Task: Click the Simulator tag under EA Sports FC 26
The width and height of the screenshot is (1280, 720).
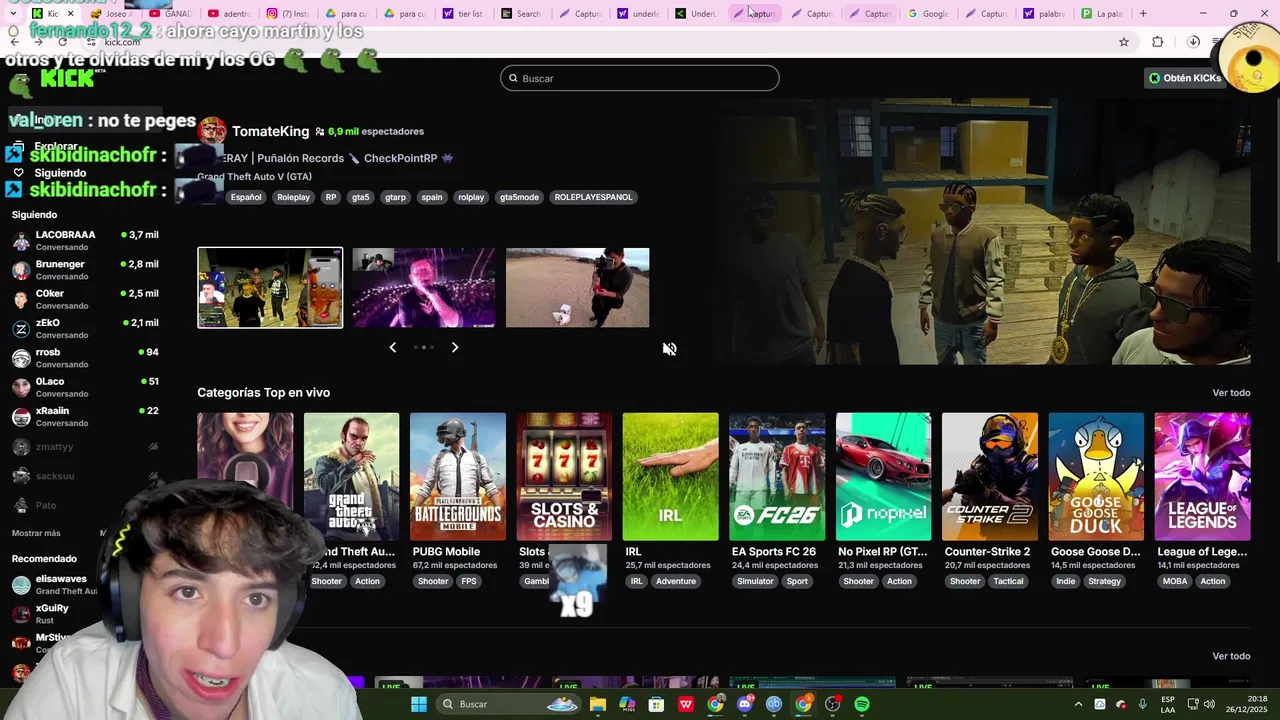Action: click(755, 581)
